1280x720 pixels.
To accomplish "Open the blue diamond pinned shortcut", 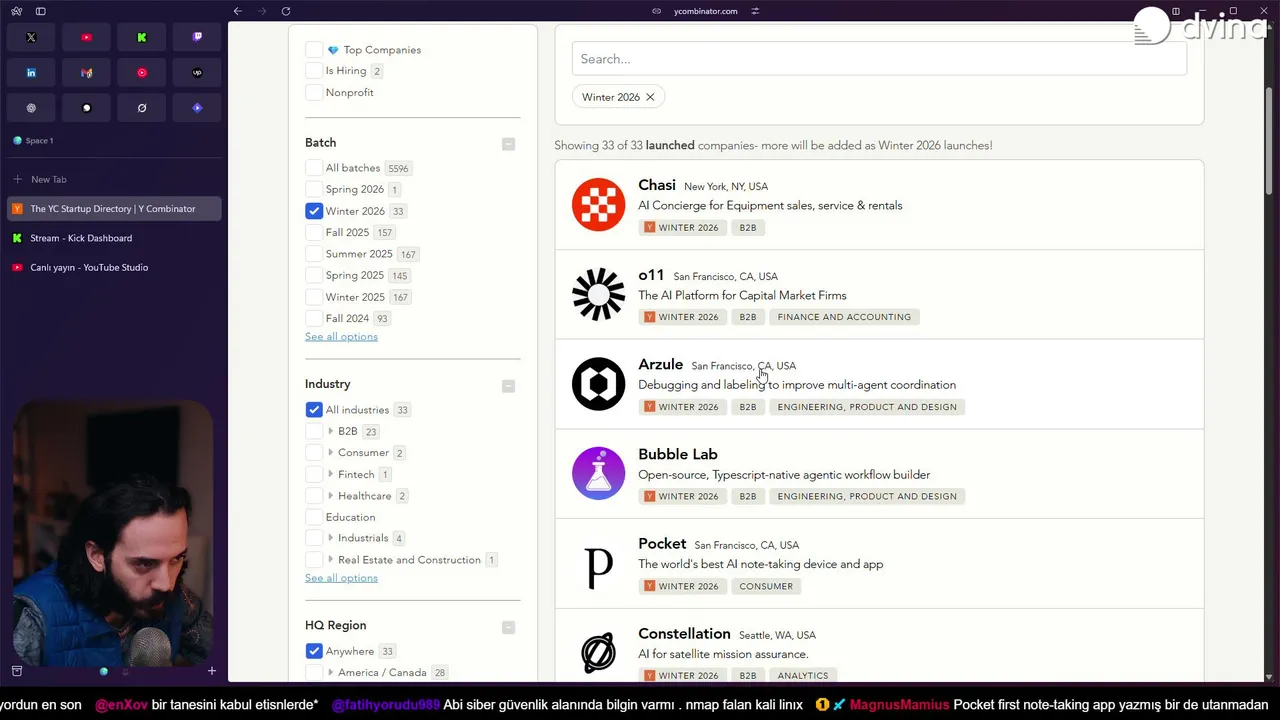I will [197, 108].
